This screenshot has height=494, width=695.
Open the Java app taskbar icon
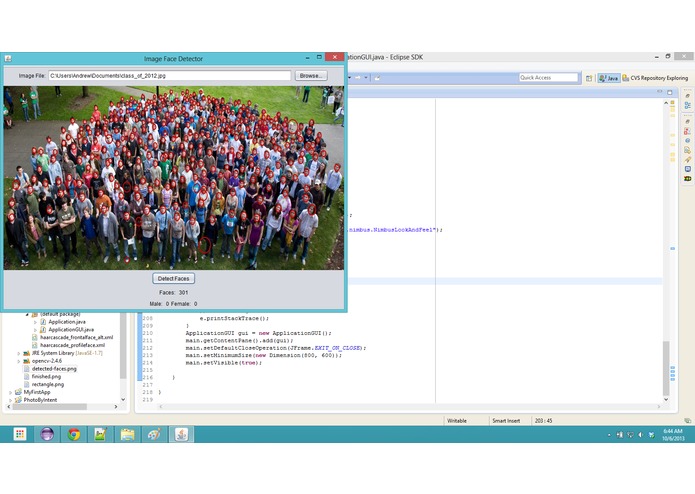[x=181, y=435]
